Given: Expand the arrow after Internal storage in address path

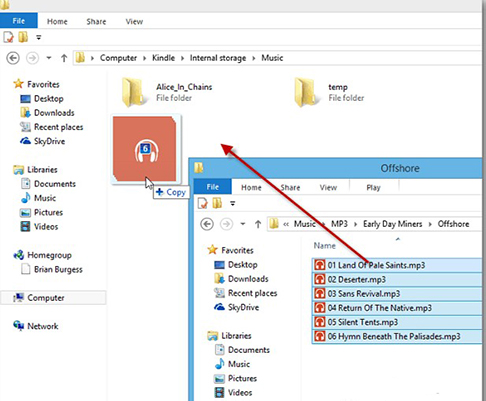Looking at the screenshot, I should (x=254, y=58).
